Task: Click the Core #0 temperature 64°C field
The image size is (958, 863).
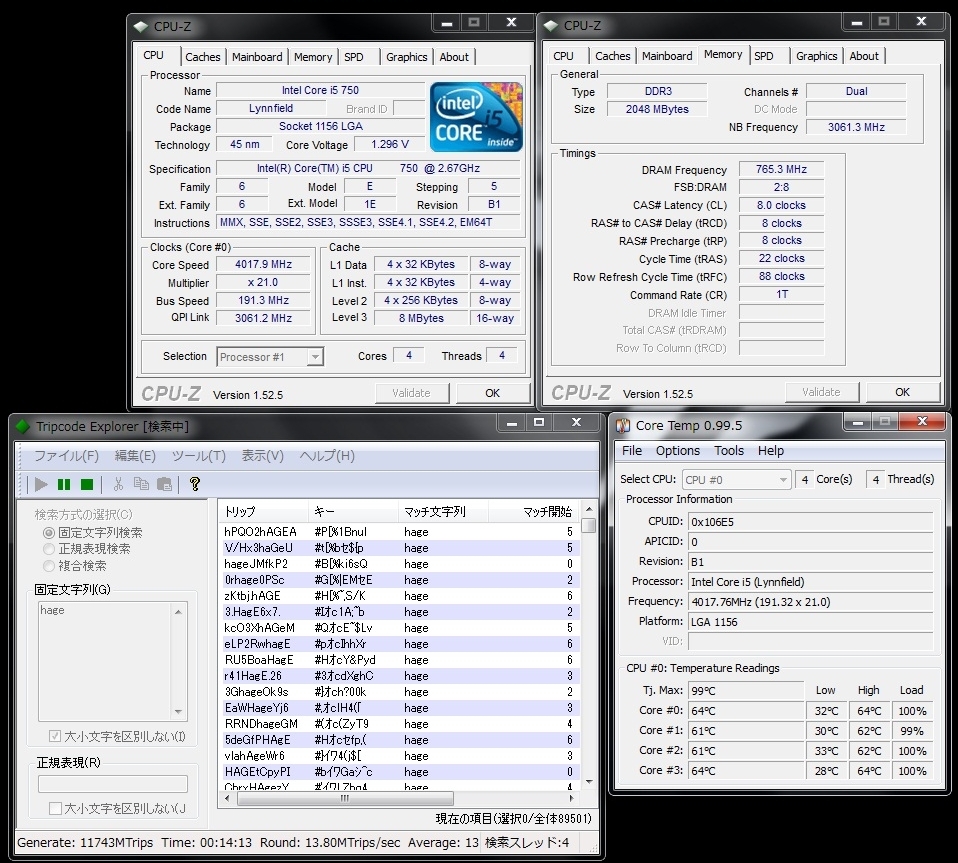Action: pos(746,711)
